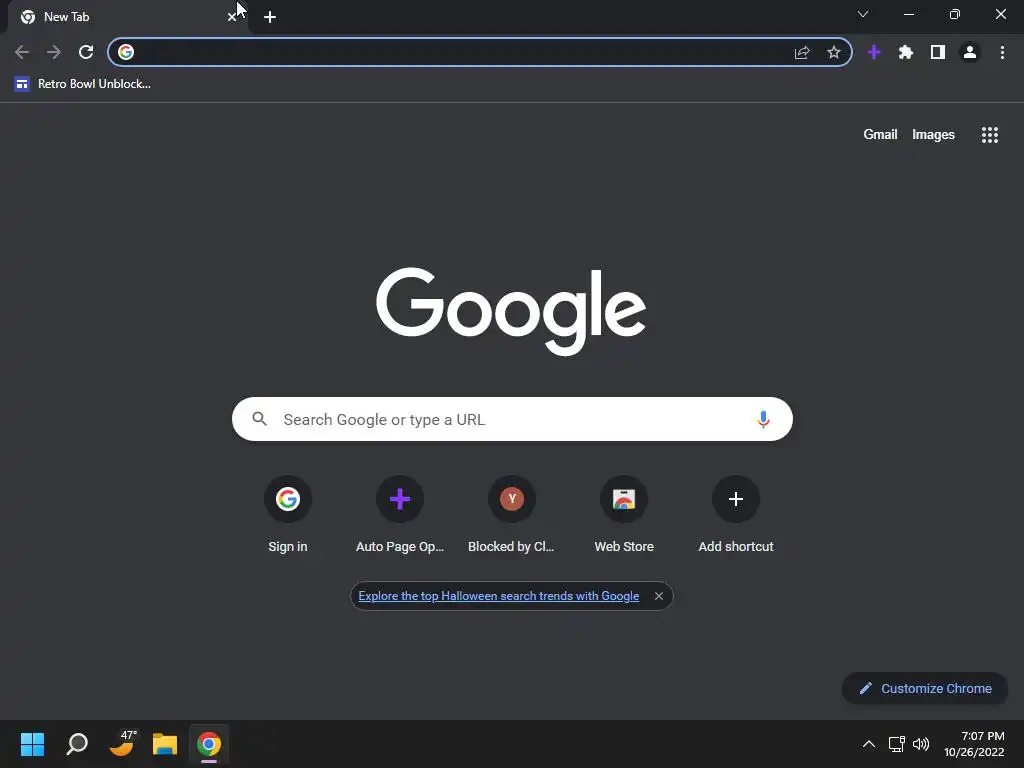
Task: Open File Explorer from the taskbar
Action: 165,744
